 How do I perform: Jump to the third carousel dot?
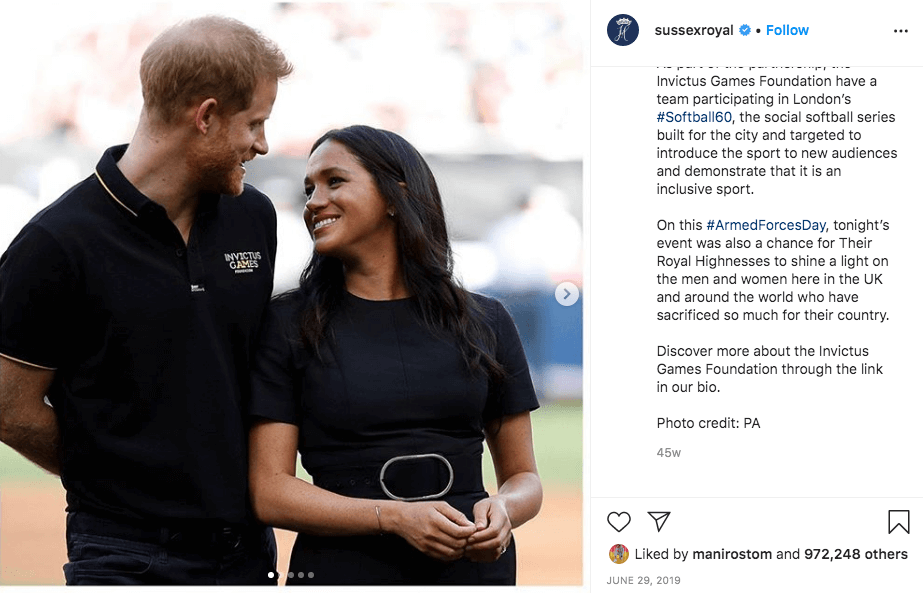(291, 575)
